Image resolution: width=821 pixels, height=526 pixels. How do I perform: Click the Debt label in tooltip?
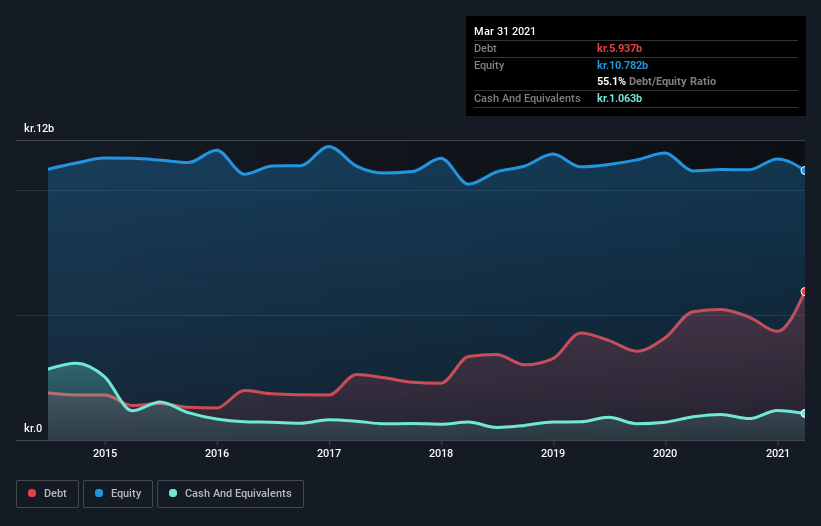point(485,48)
